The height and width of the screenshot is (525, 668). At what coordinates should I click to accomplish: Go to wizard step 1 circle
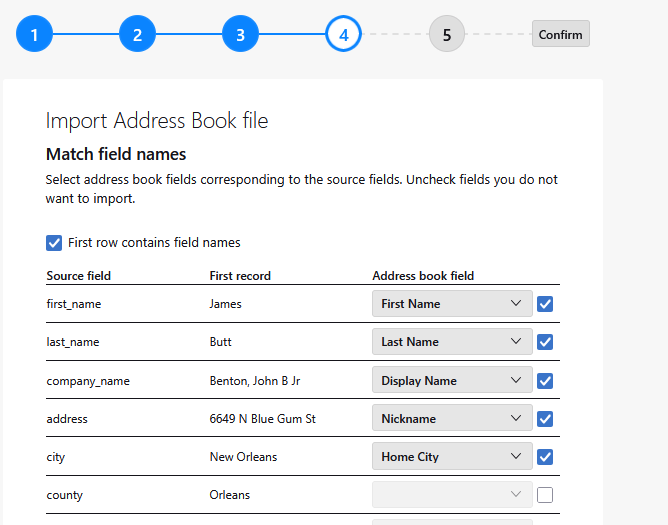(34, 34)
